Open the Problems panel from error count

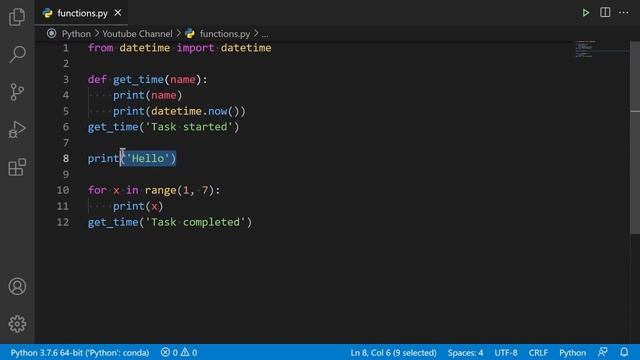click(x=169, y=352)
